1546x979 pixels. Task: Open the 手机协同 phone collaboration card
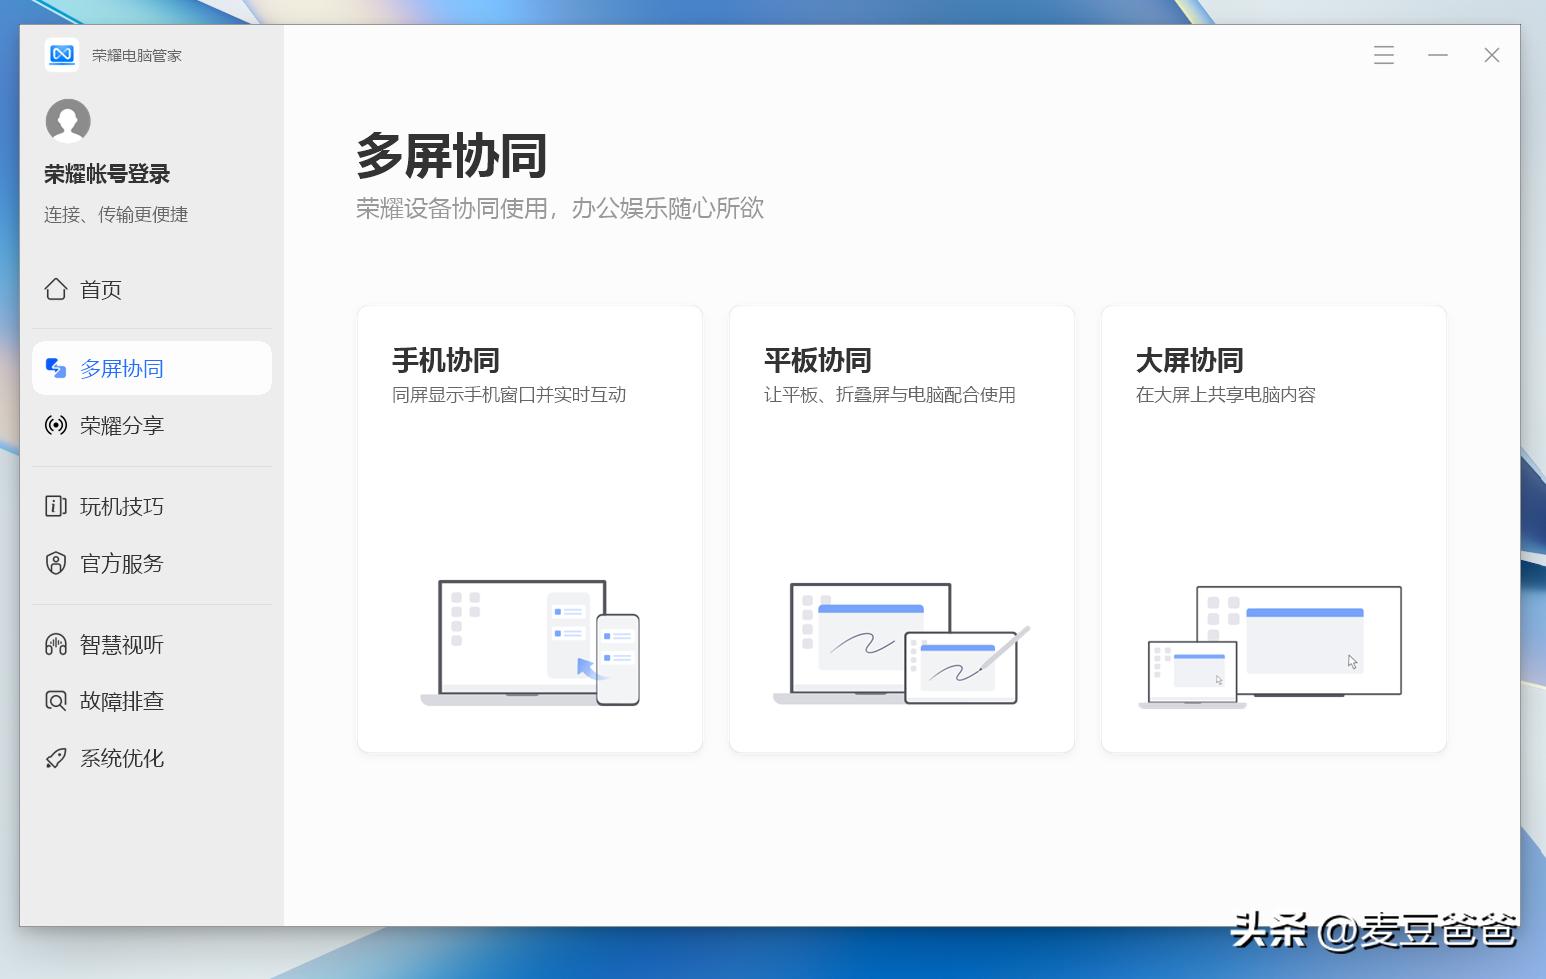click(x=529, y=528)
